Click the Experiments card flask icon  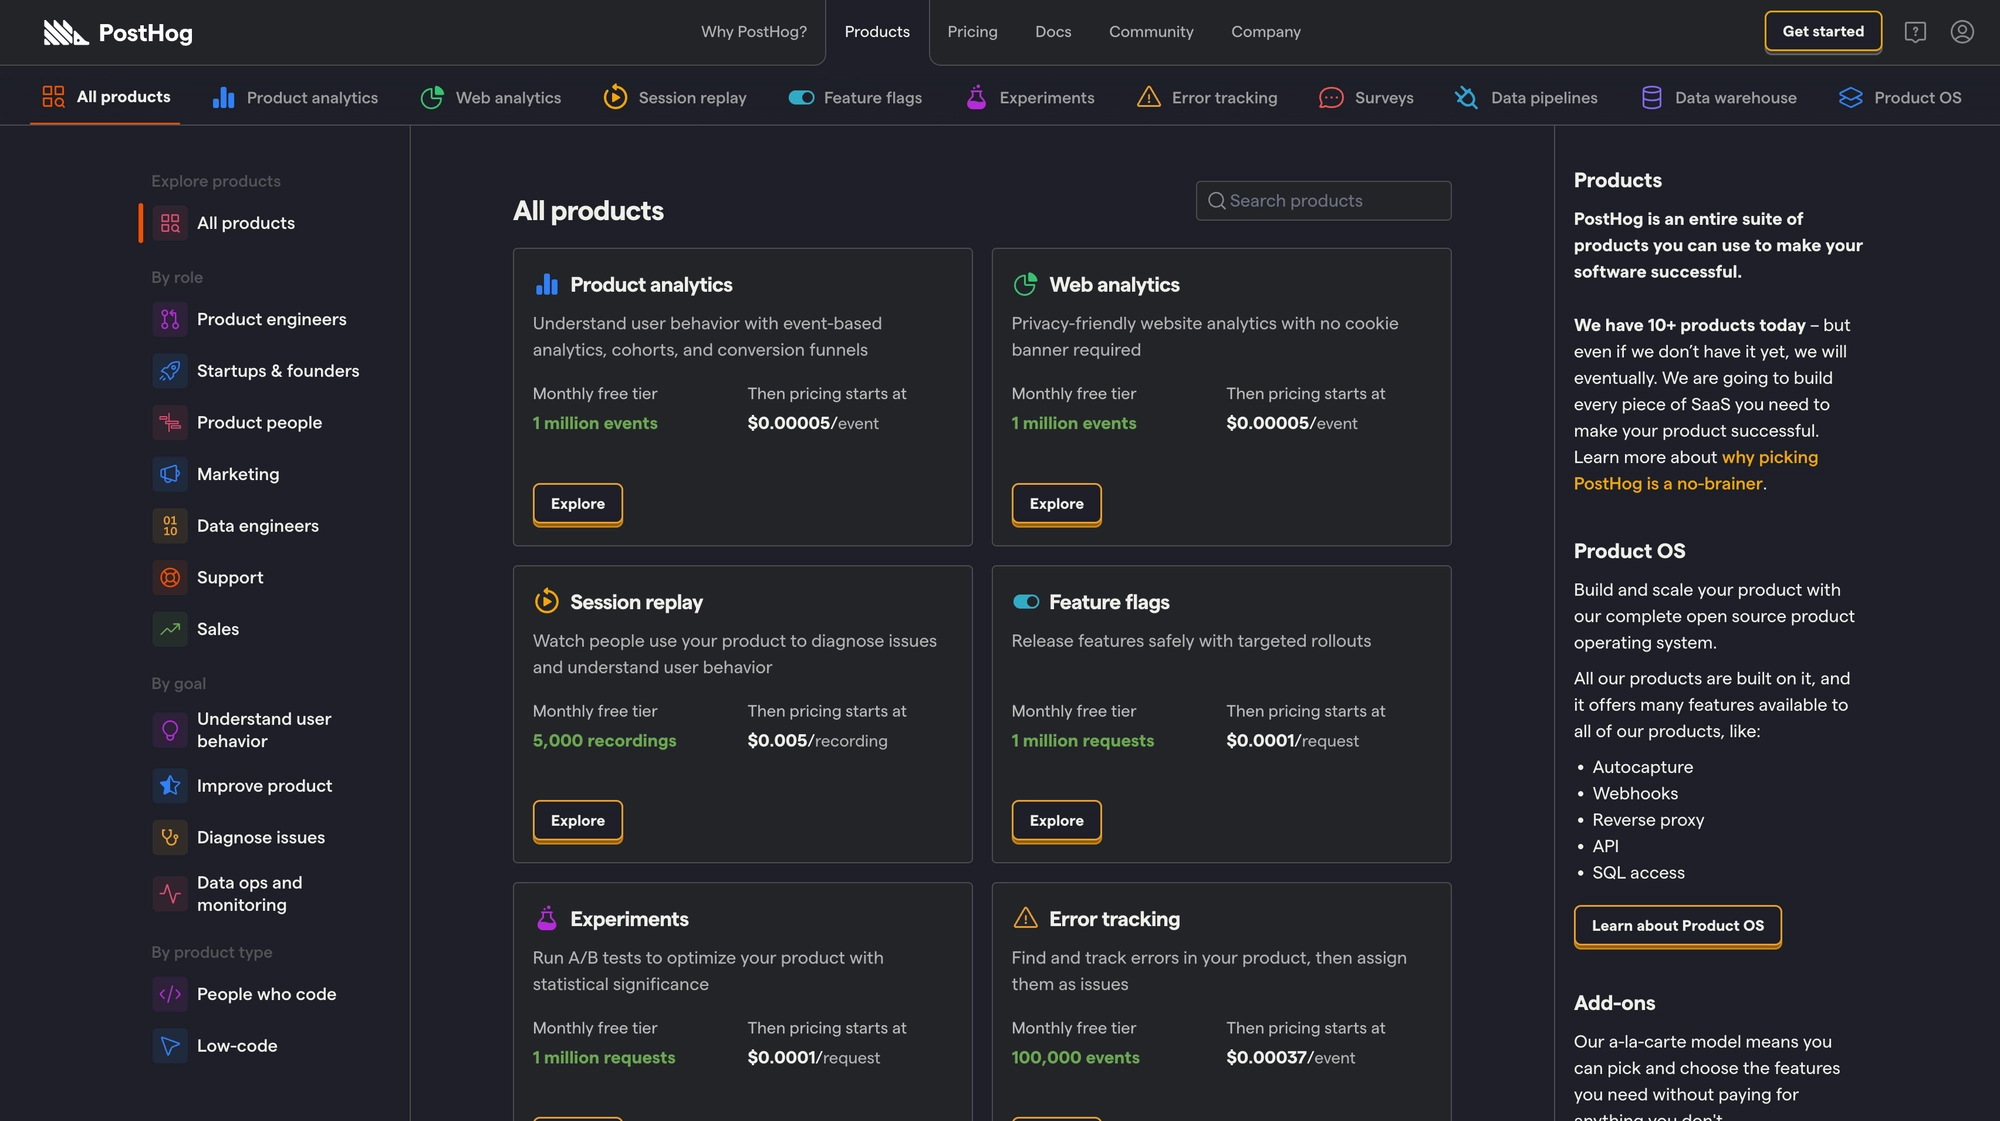(x=547, y=918)
